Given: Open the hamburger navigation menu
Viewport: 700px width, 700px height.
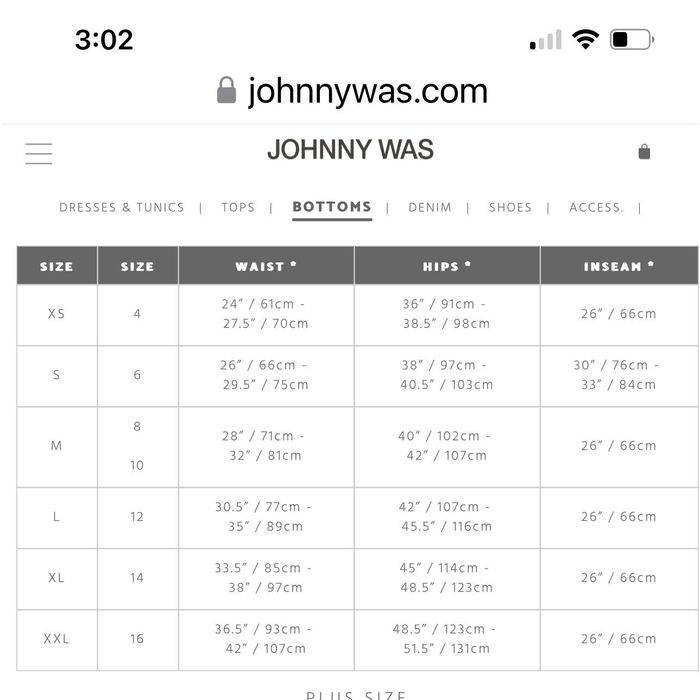Looking at the screenshot, I should click(39, 153).
